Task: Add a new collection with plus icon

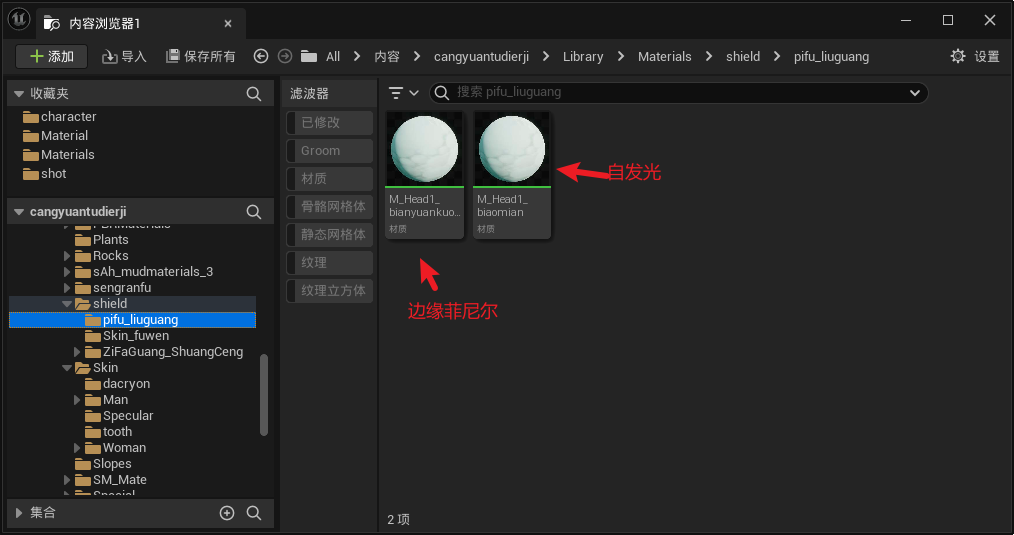Action: [227, 513]
